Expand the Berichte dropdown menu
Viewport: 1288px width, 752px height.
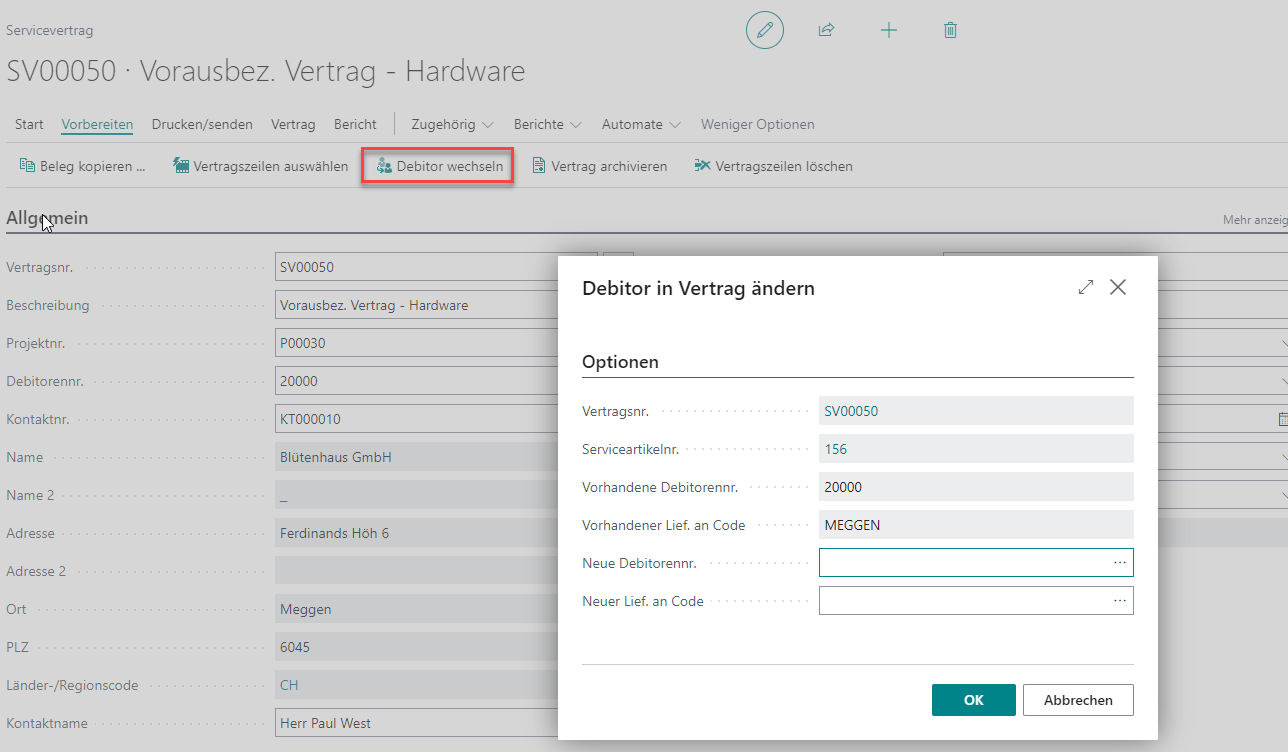point(548,124)
